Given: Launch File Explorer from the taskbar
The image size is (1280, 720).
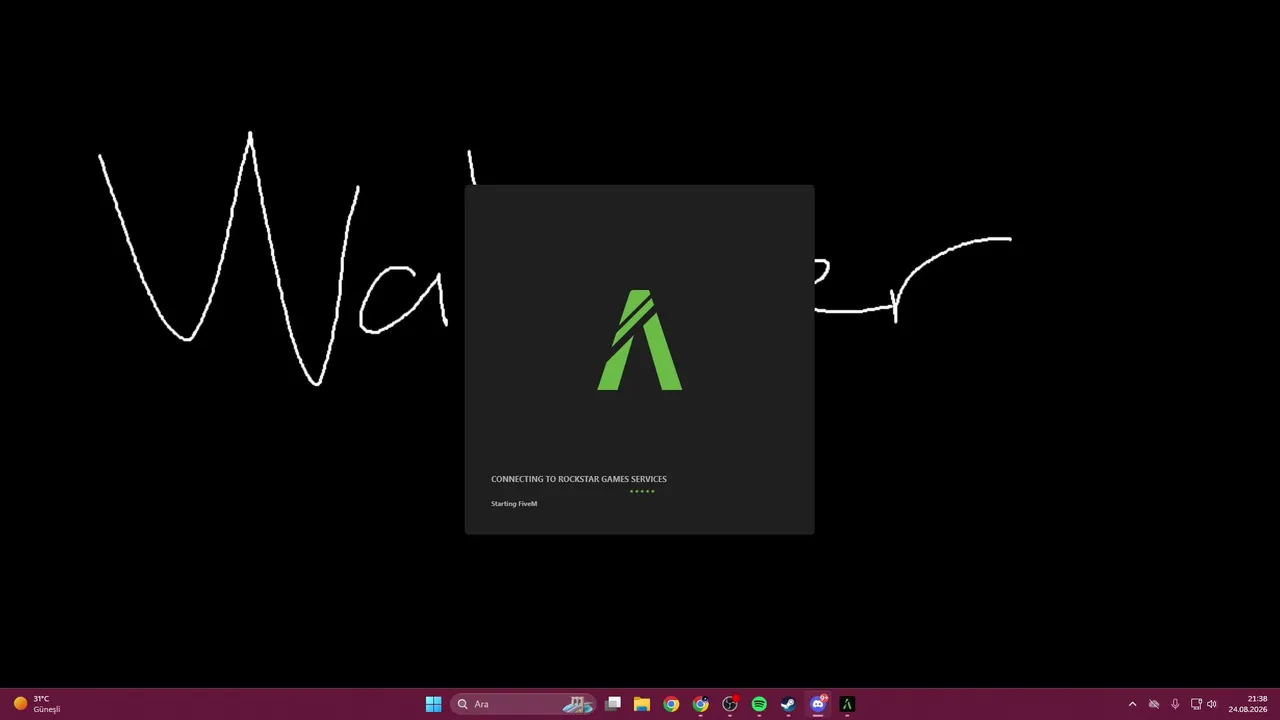Looking at the screenshot, I should tap(642, 704).
